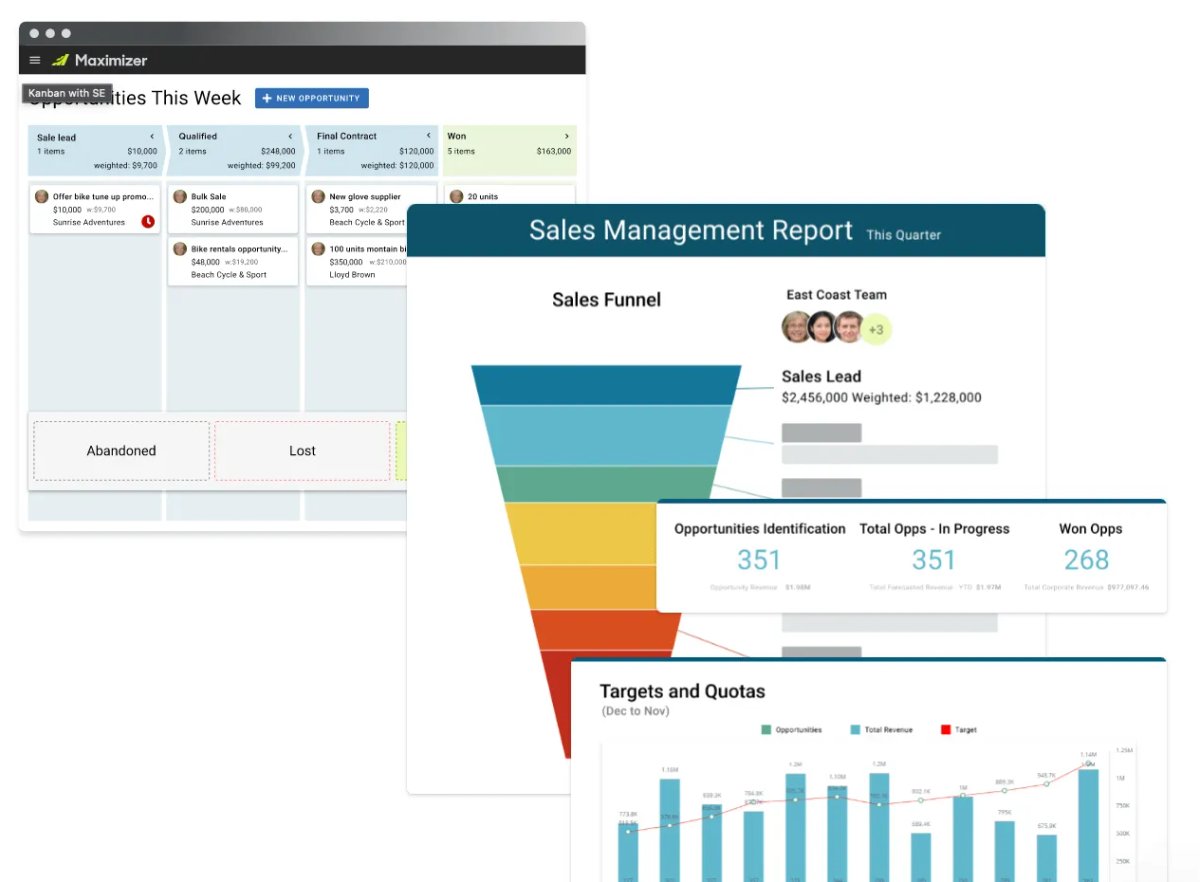
Task: Toggle the Total Revenue legend swatch
Action: (855, 730)
